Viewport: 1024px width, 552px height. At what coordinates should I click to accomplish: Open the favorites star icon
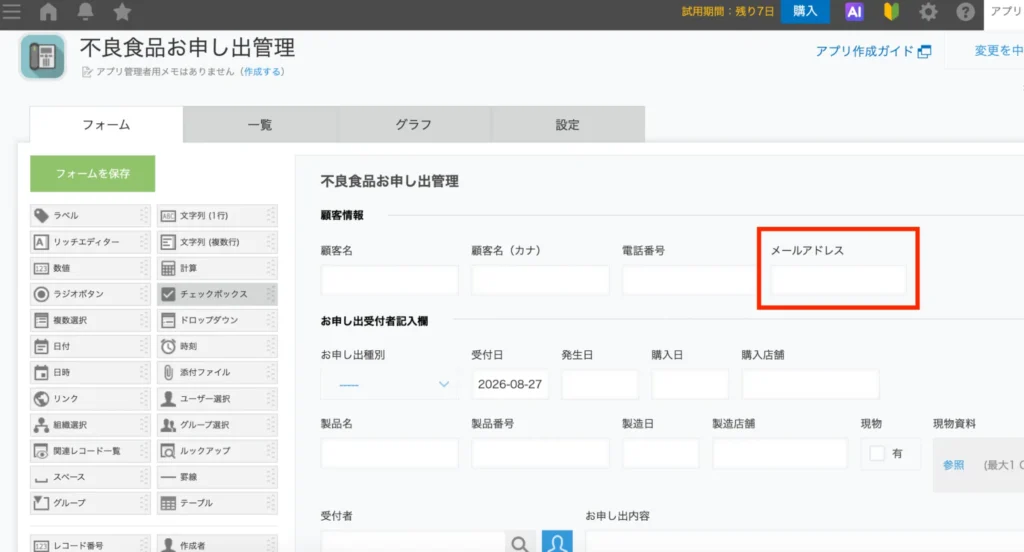pos(122,11)
